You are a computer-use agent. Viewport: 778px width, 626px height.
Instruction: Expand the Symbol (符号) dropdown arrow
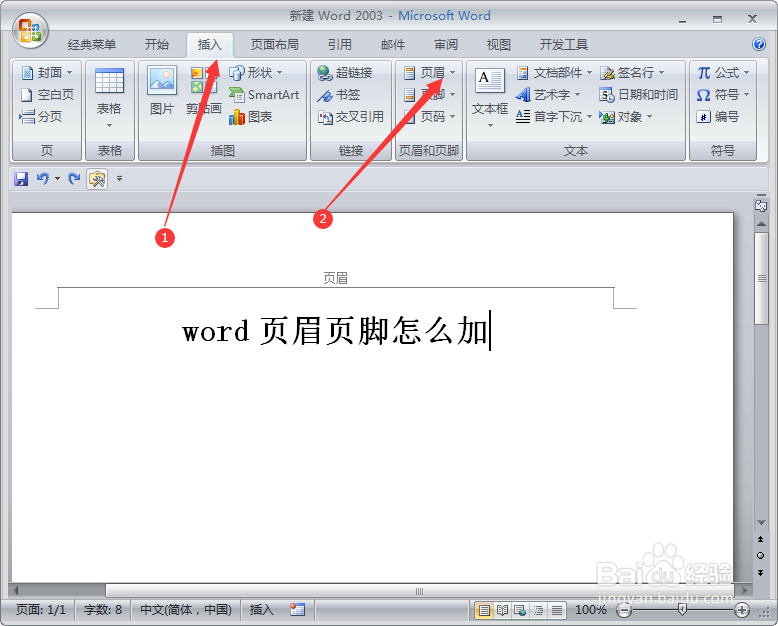coord(746,95)
